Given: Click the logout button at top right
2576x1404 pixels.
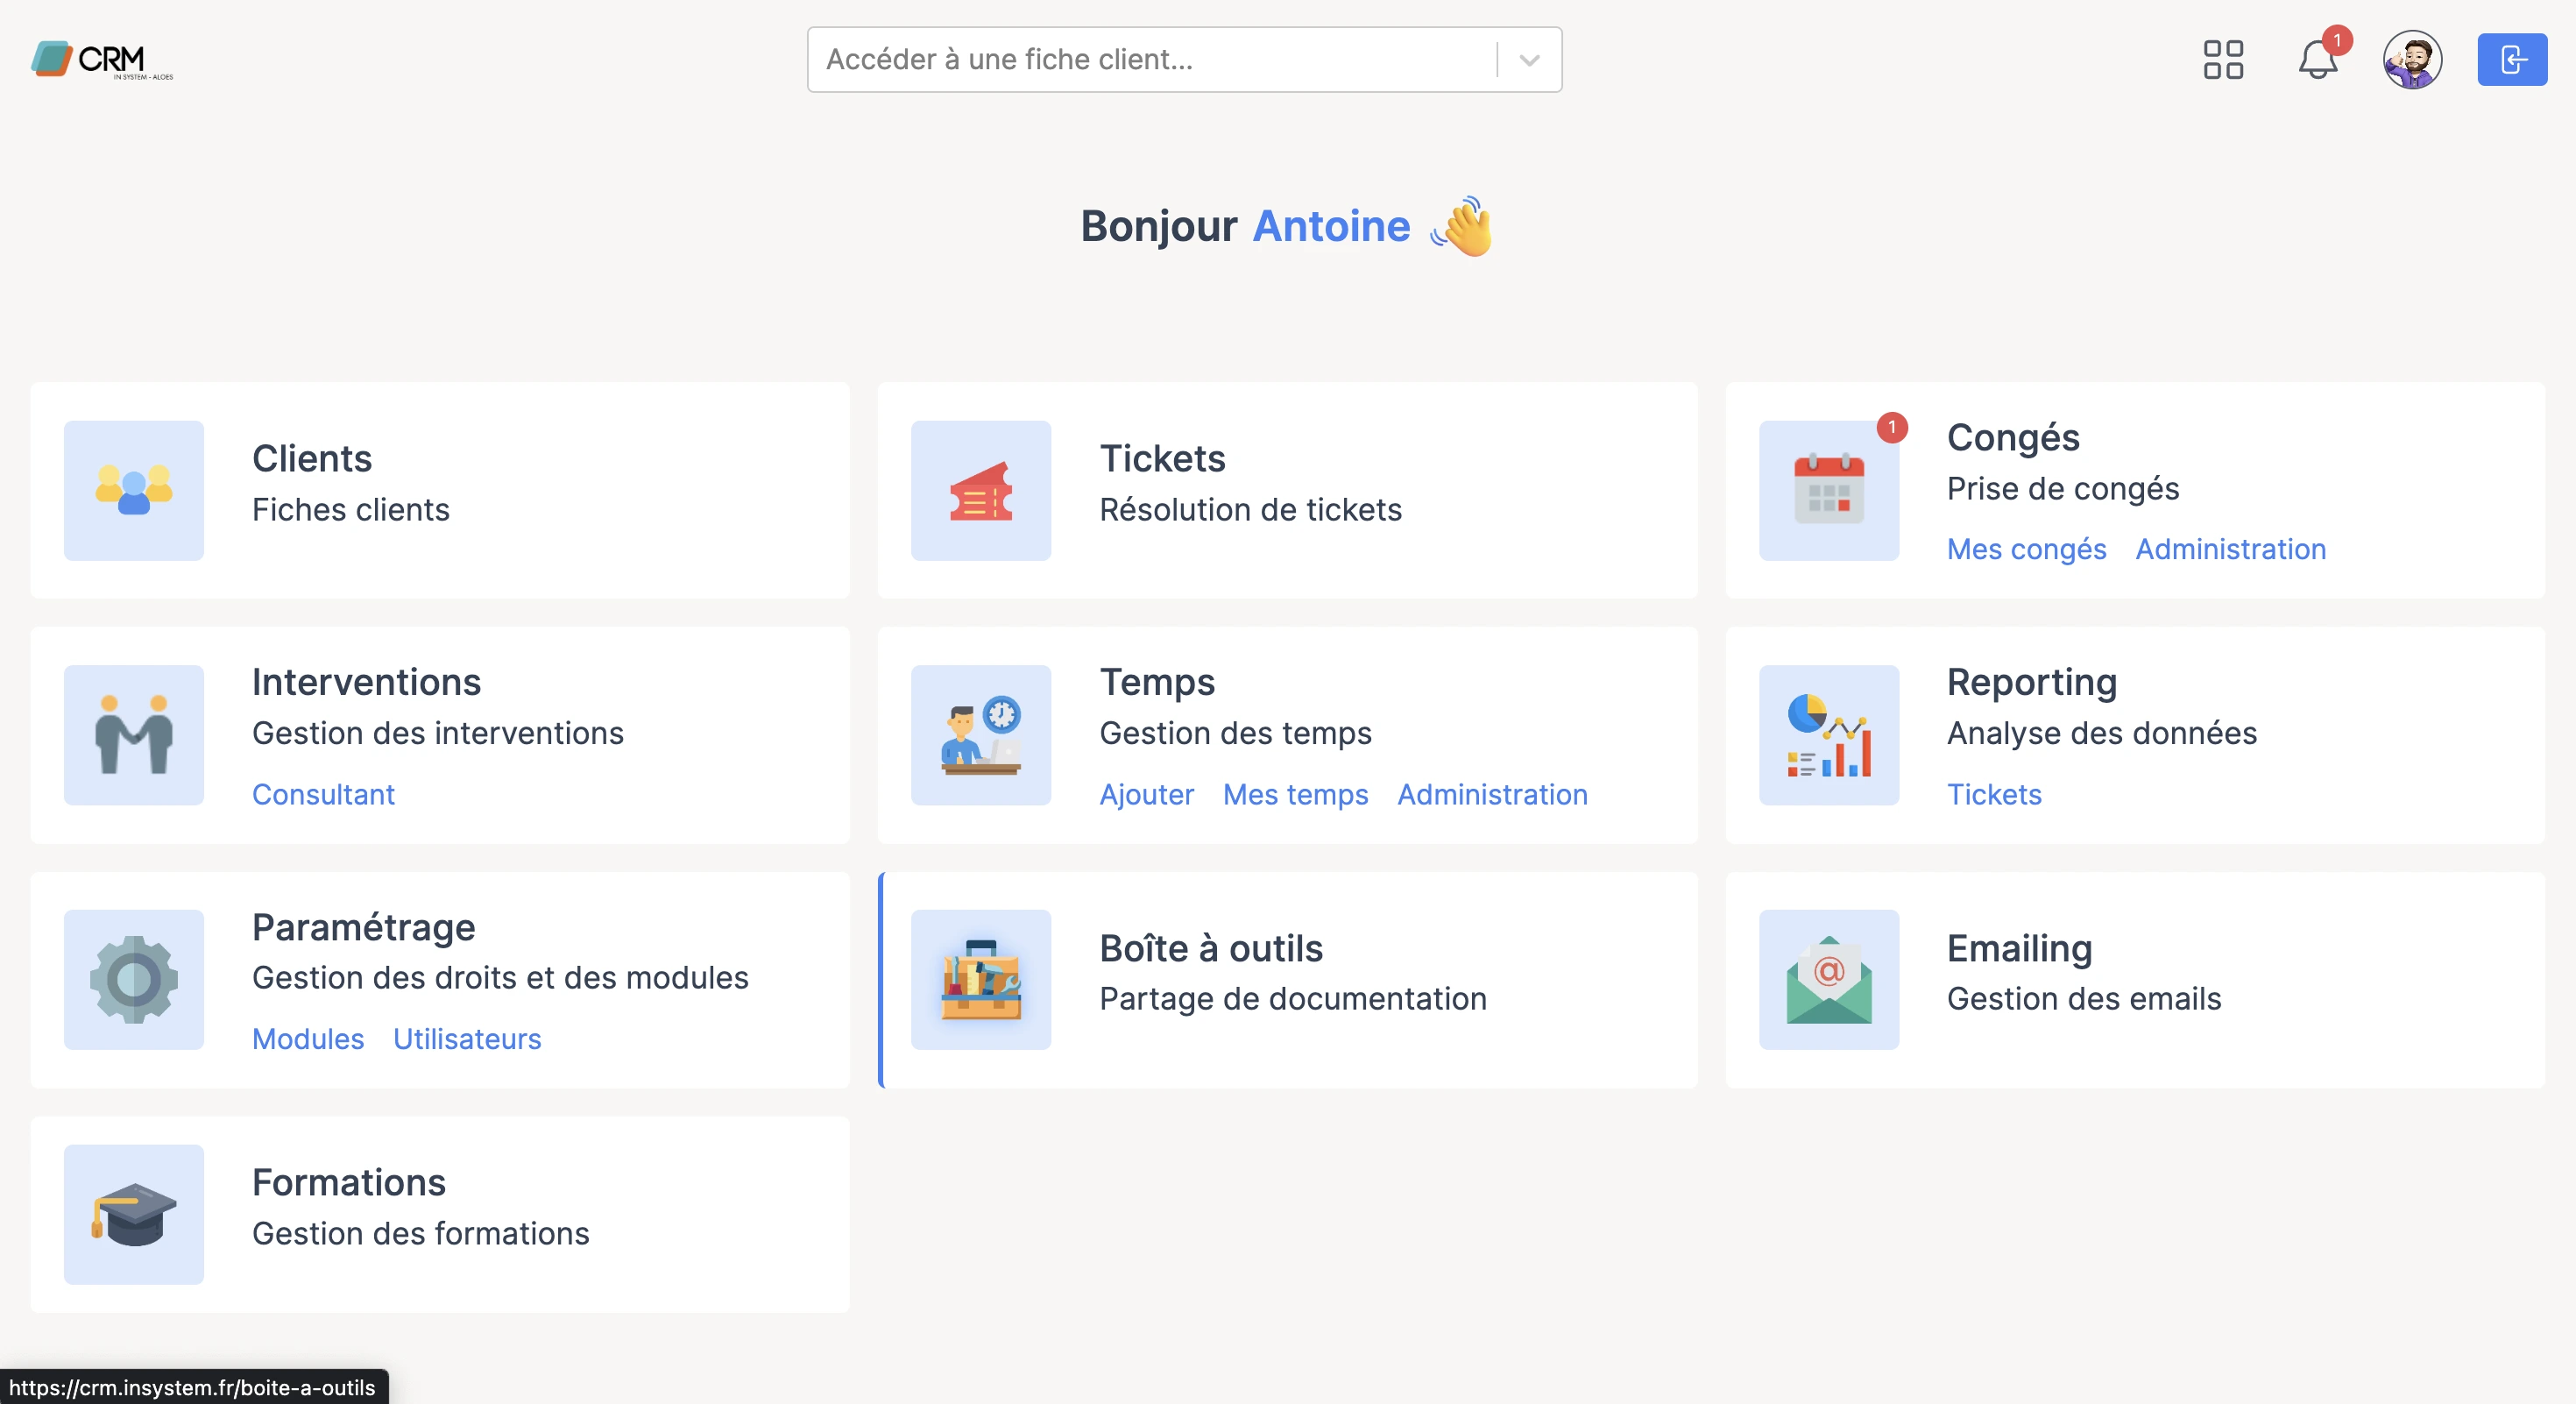Looking at the screenshot, I should coord(2513,60).
